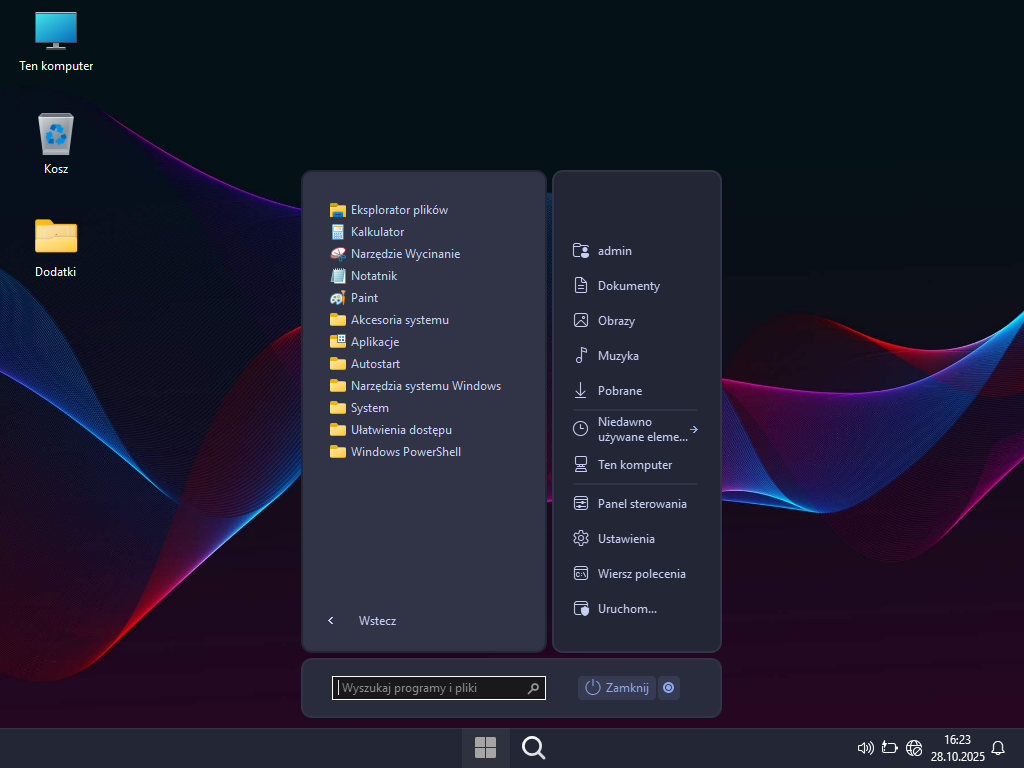Image resolution: width=1024 pixels, height=768 pixels.
Task: Start the Paint application
Action: coord(364,298)
